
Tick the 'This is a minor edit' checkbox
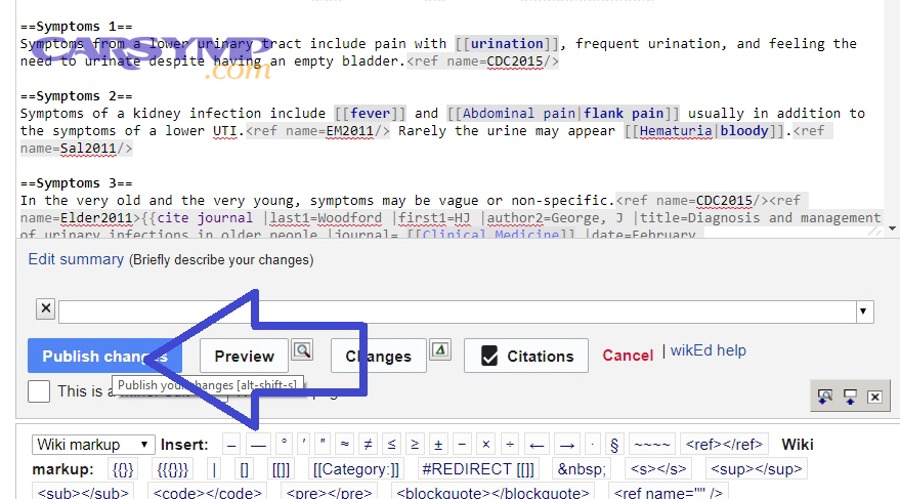38,392
